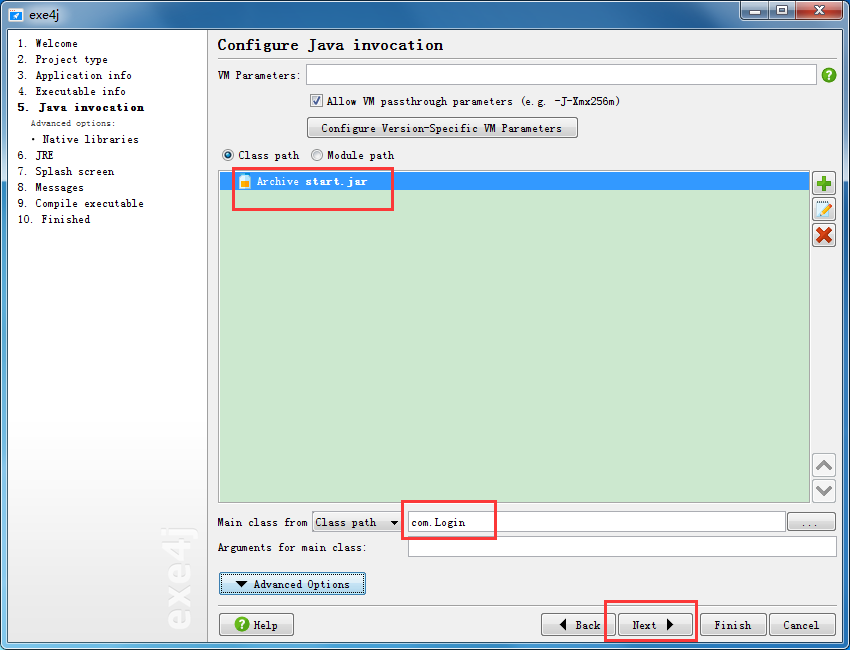Click the Finish button
The image size is (850, 650).
click(x=733, y=625)
